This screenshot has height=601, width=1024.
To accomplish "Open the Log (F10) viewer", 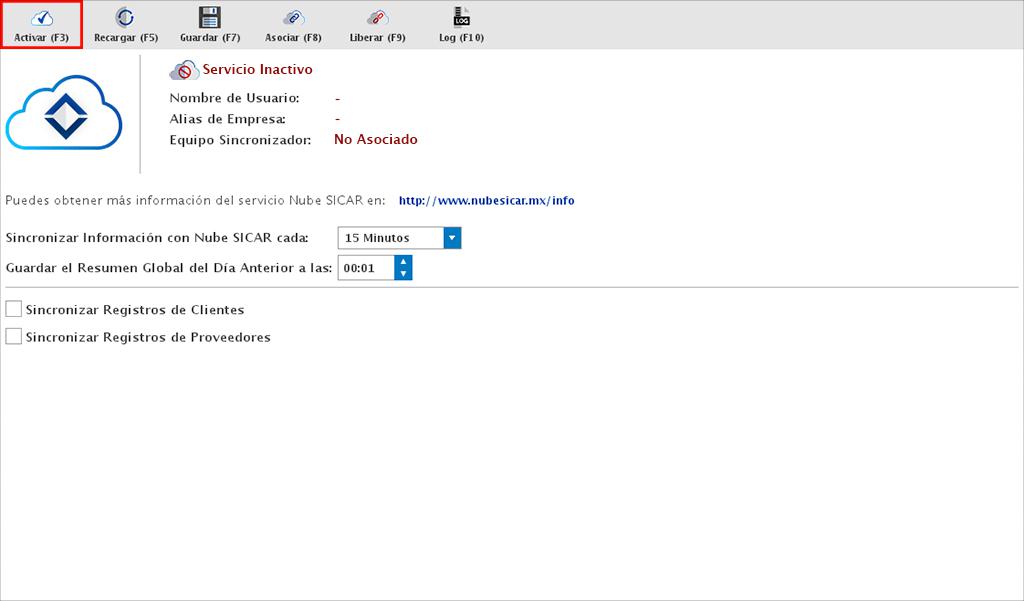I will click(461, 17).
